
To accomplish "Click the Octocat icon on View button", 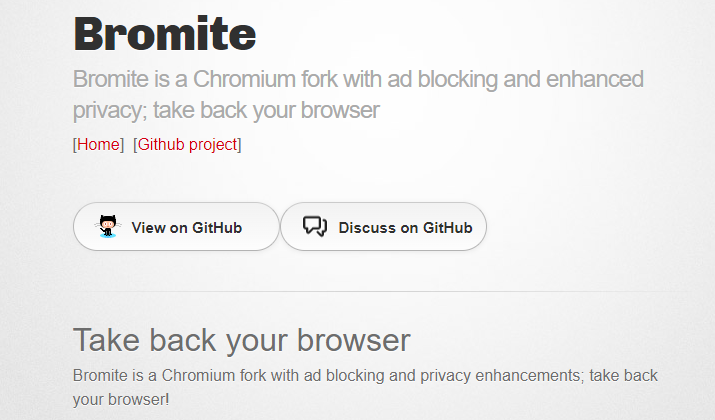I will [108, 226].
